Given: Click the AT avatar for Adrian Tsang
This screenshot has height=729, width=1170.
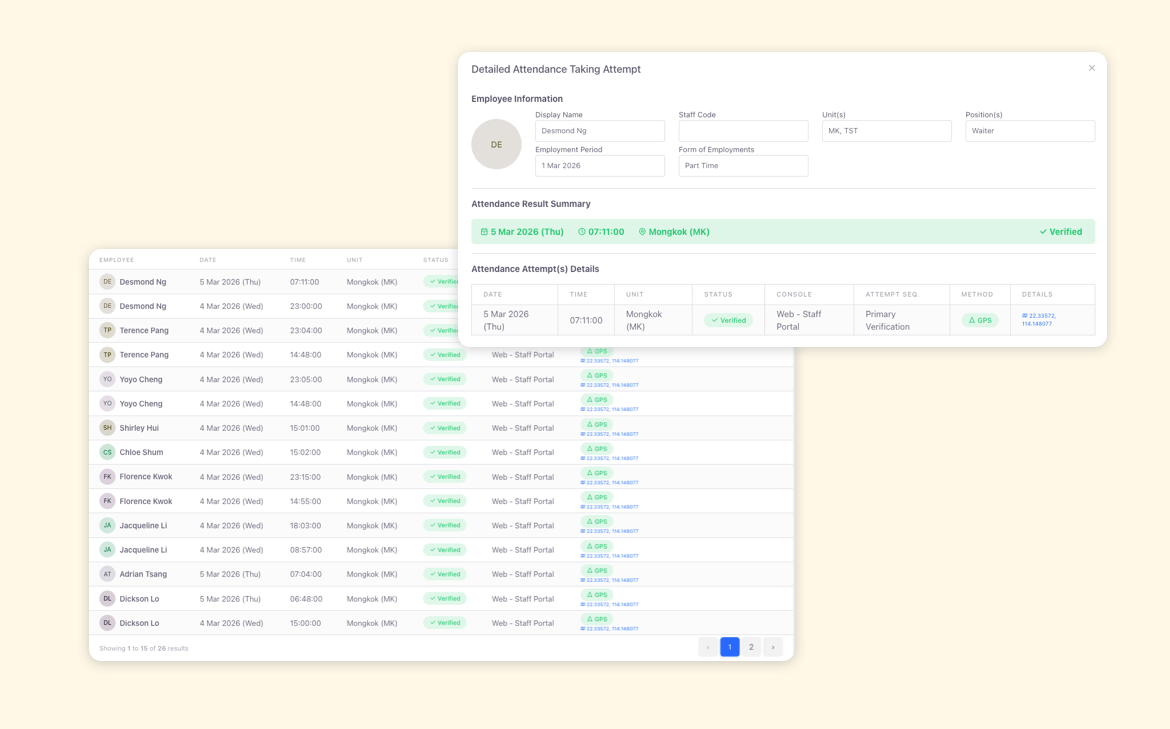Looking at the screenshot, I should (x=107, y=574).
